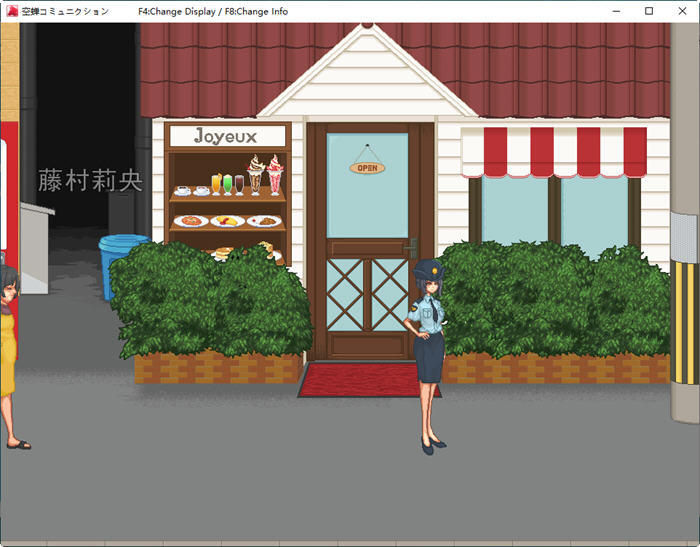
Task: Click the 藤村莉央 name text
Action: click(x=90, y=181)
